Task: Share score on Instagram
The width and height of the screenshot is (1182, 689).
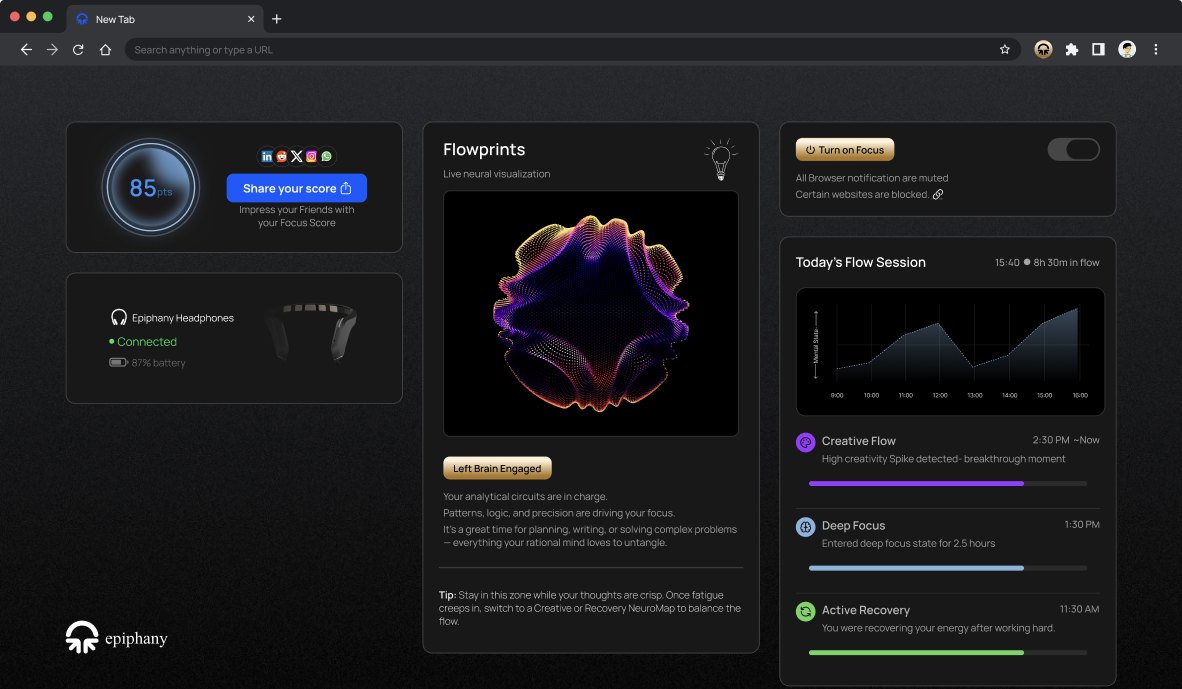Action: pos(311,156)
